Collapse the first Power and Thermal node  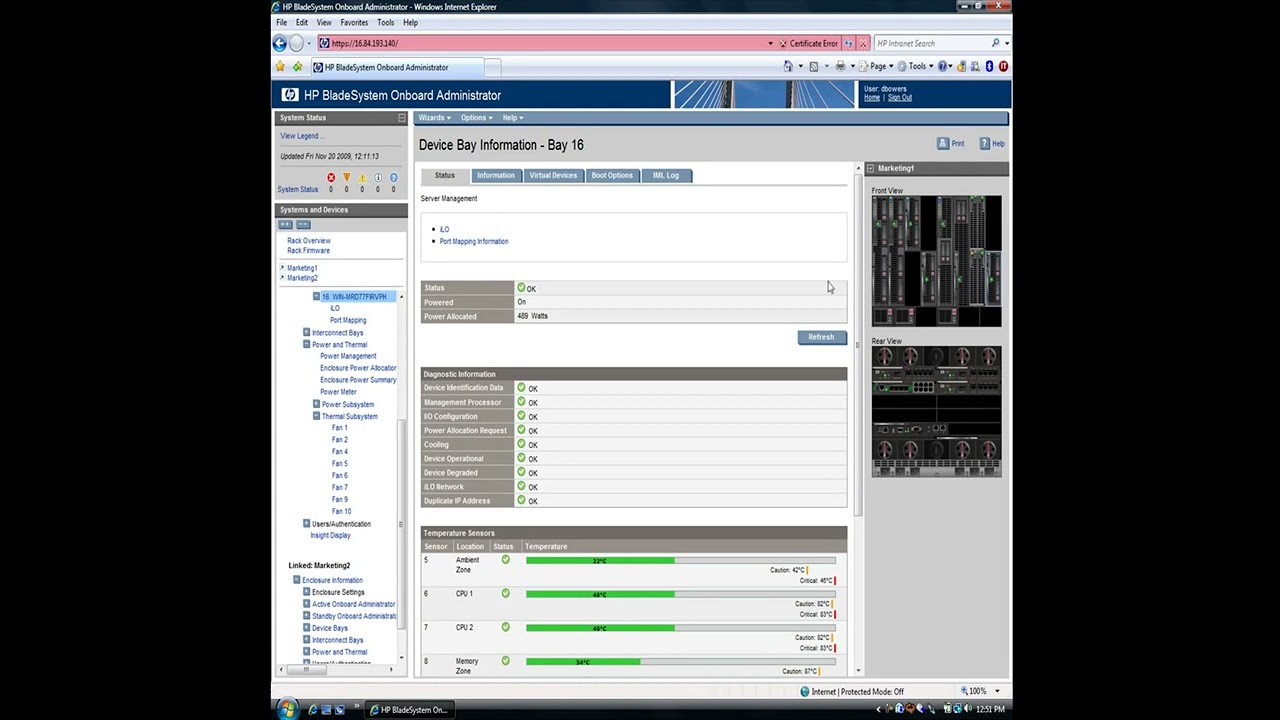click(306, 345)
